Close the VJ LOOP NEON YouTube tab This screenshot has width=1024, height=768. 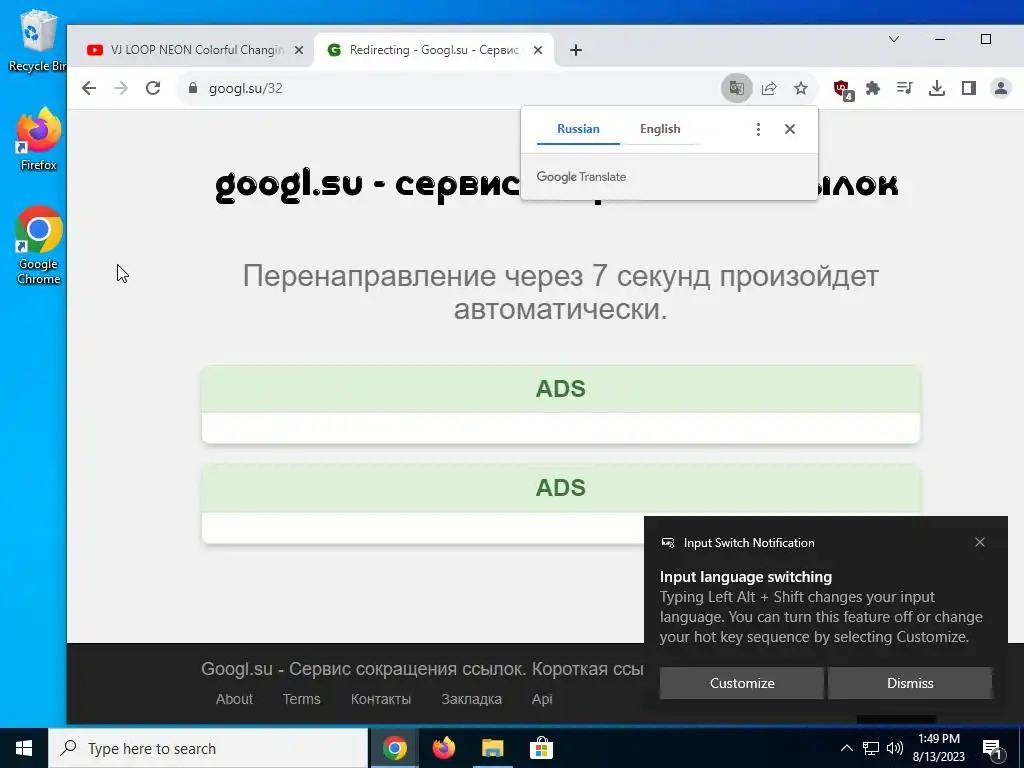pyautogui.click(x=298, y=50)
